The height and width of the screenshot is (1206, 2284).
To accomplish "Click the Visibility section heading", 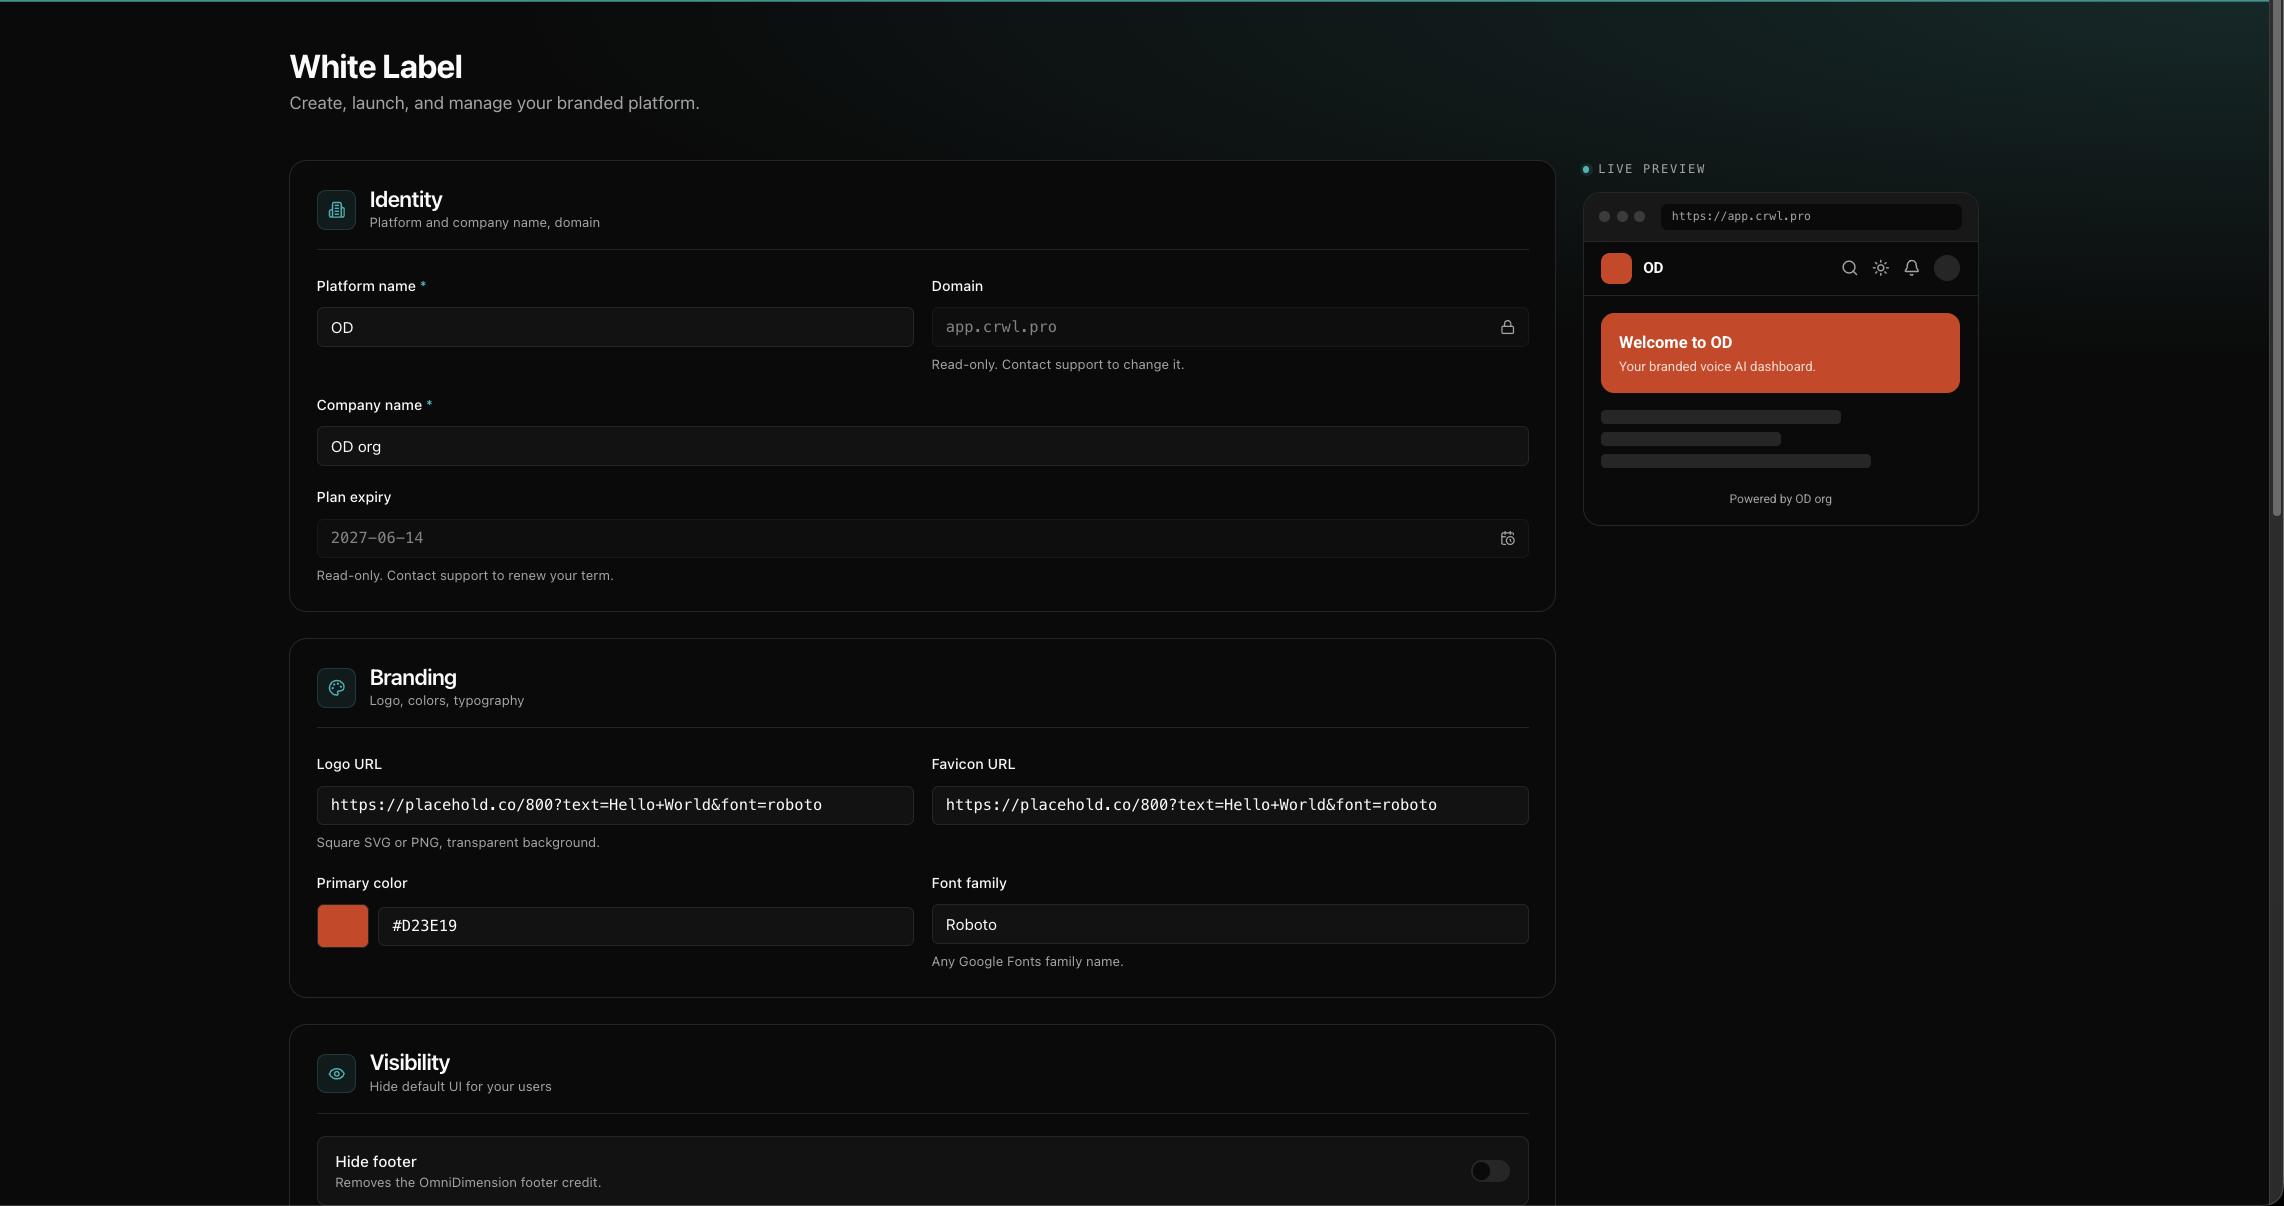I will pos(410,1062).
